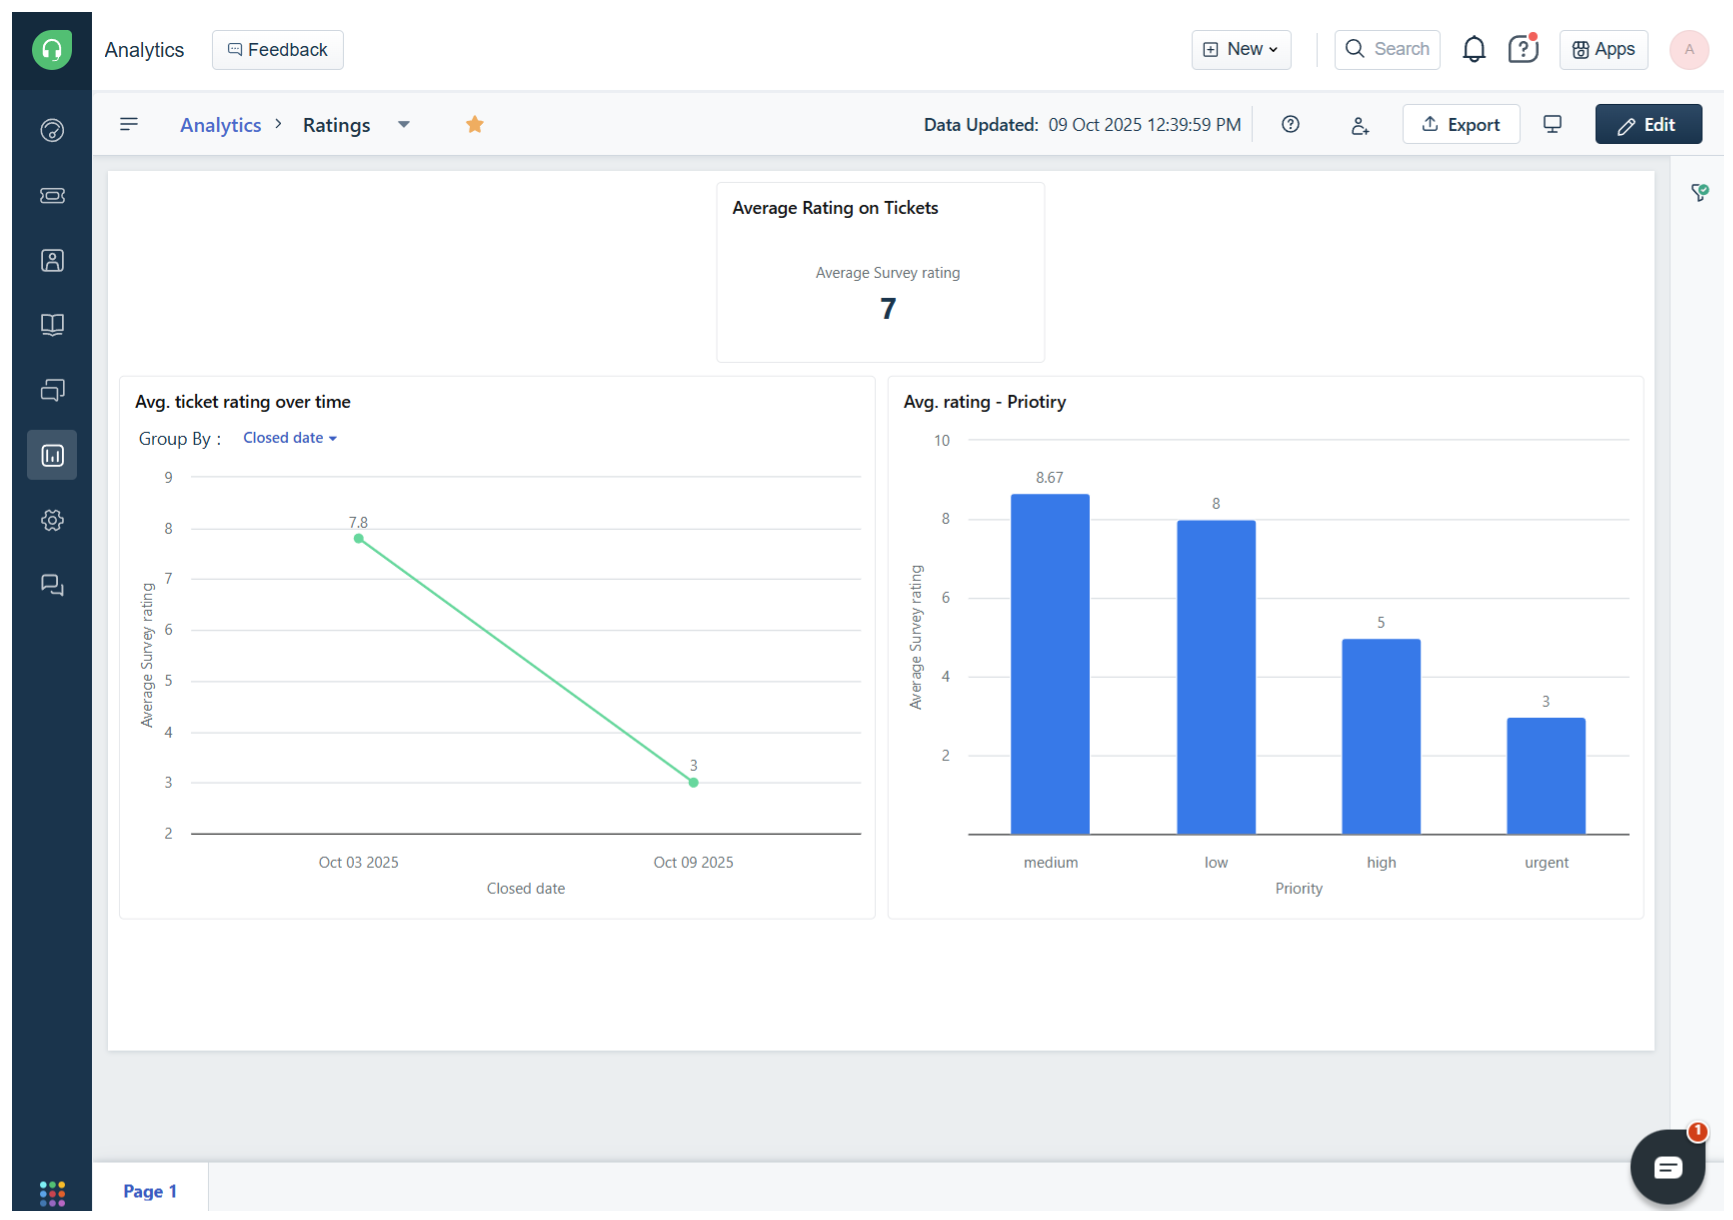Click the presentation mode monitor icon

1552,124
